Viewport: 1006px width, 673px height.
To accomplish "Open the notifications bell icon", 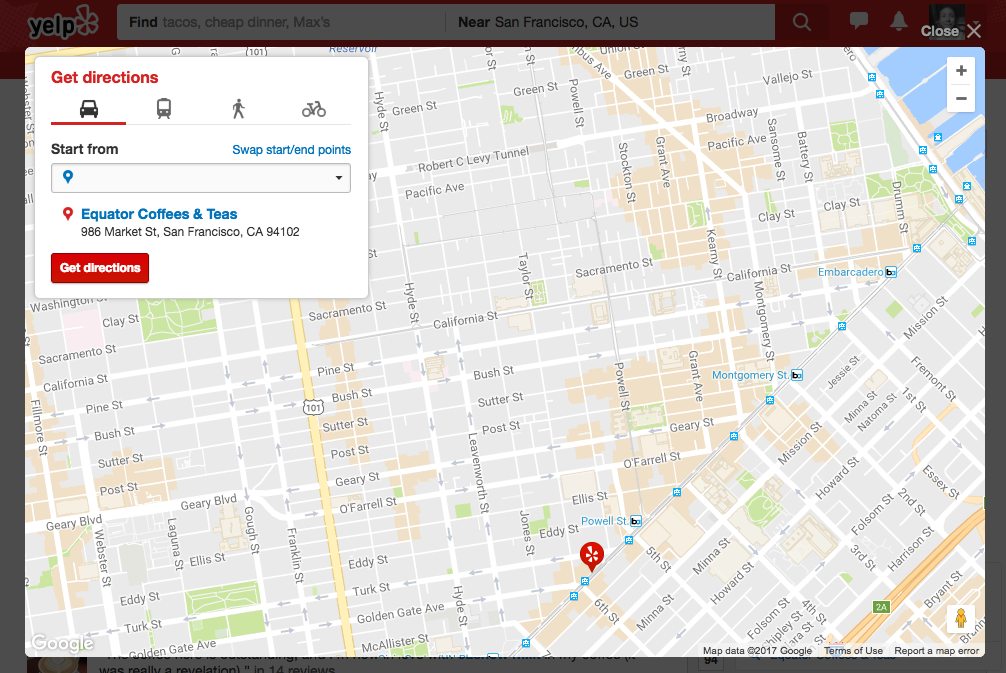I will [899, 21].
